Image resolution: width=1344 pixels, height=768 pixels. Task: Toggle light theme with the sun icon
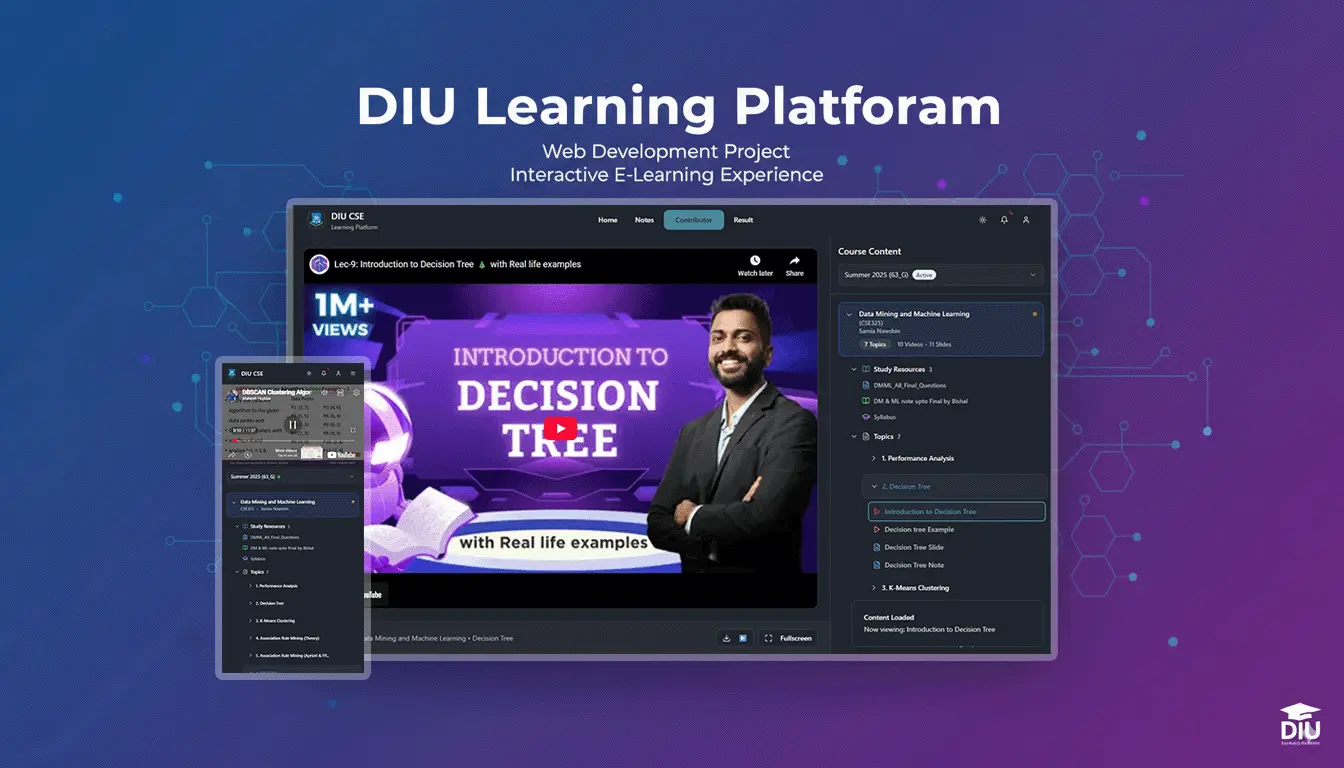click(982, 219)
